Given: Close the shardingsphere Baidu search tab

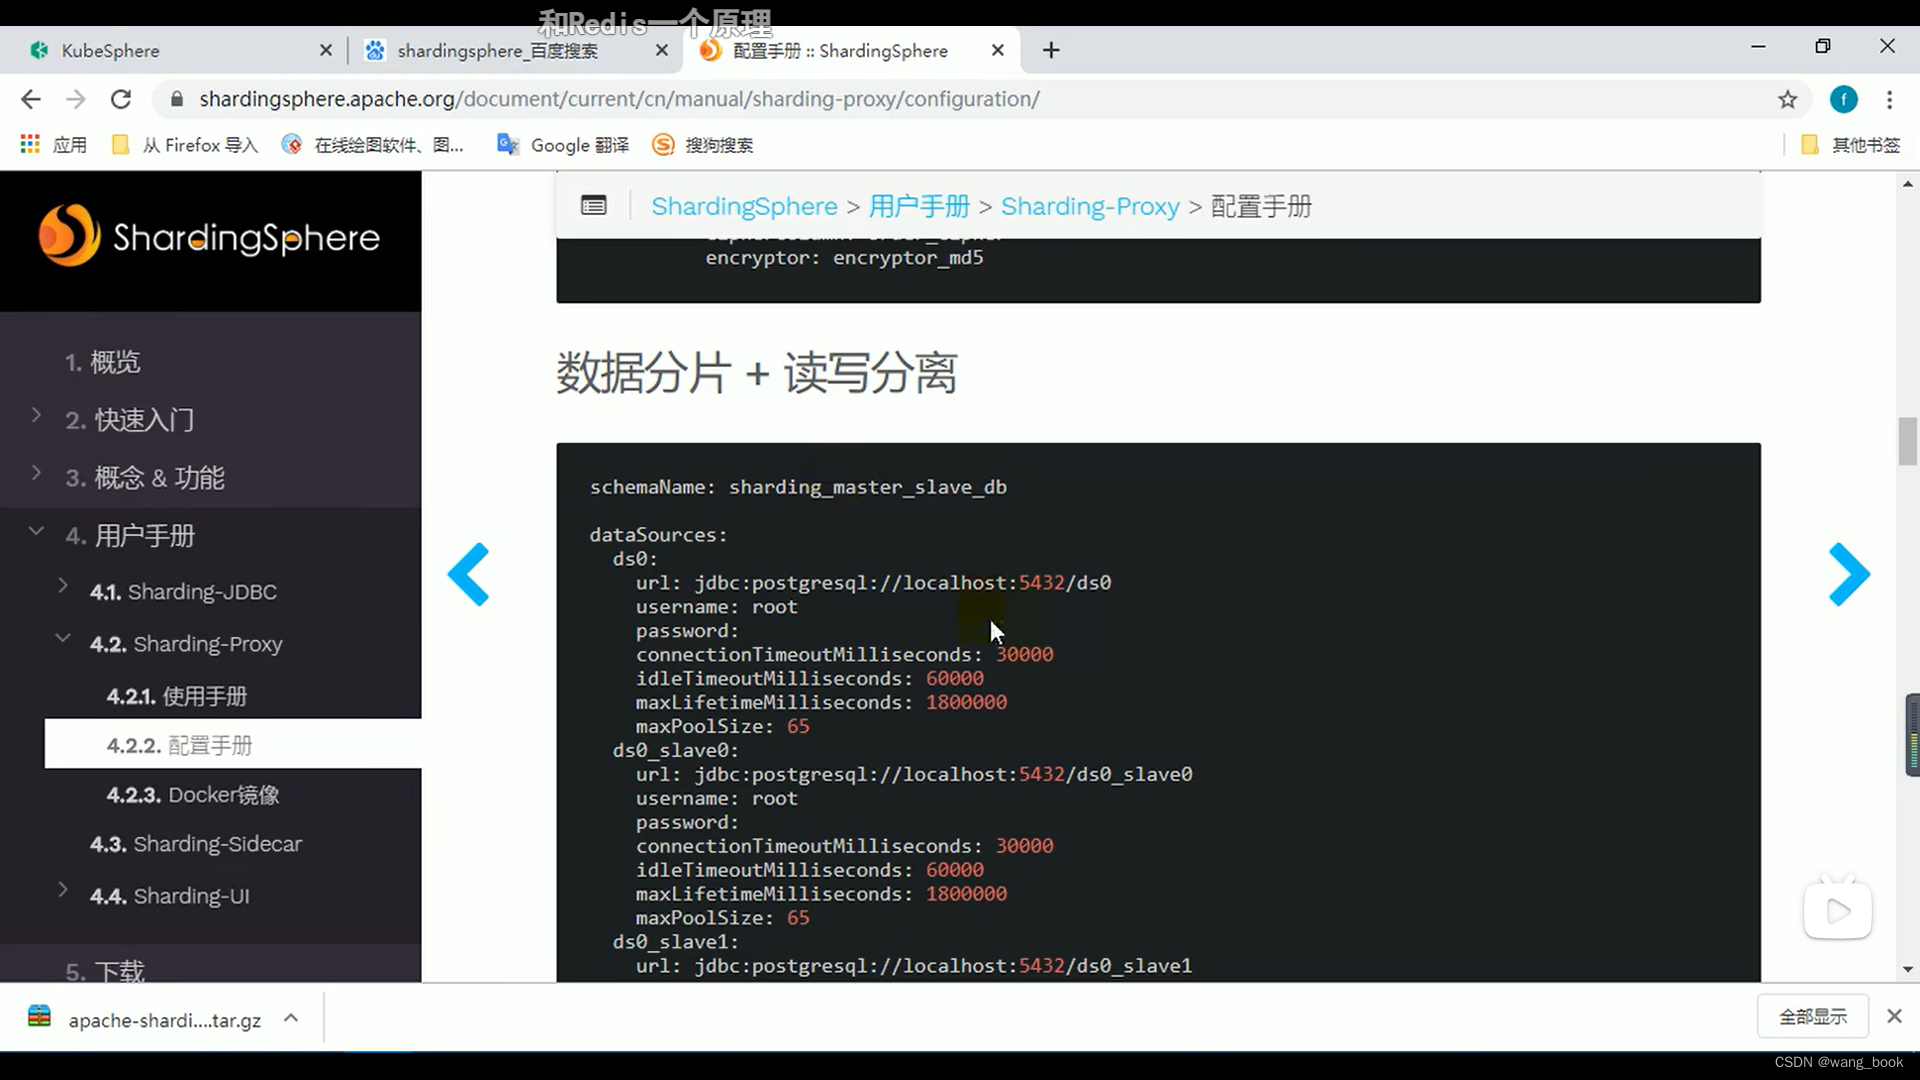Looking at the screenshot, I should [662, 50].
